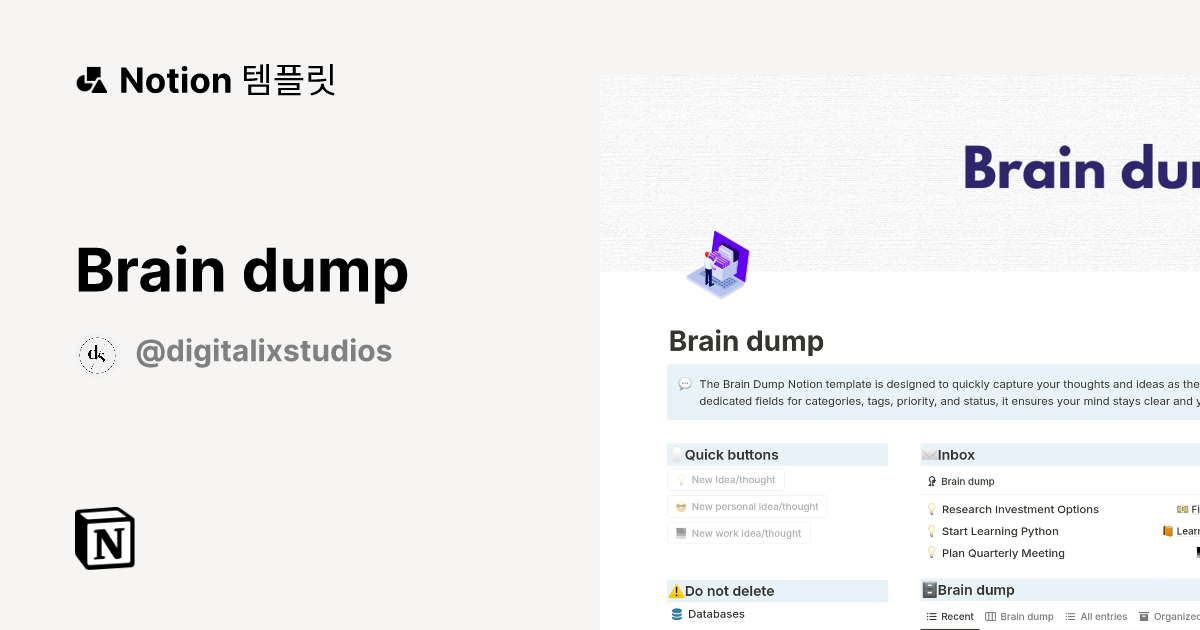Switch to the All entries tab
This screenshot has height=630, width=1200.
pyautogui.click(x=1099, y=617)
